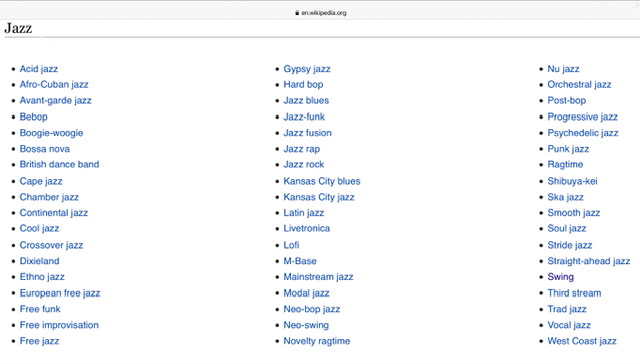Select the Mainstream jazz link

tap(318, 277)
